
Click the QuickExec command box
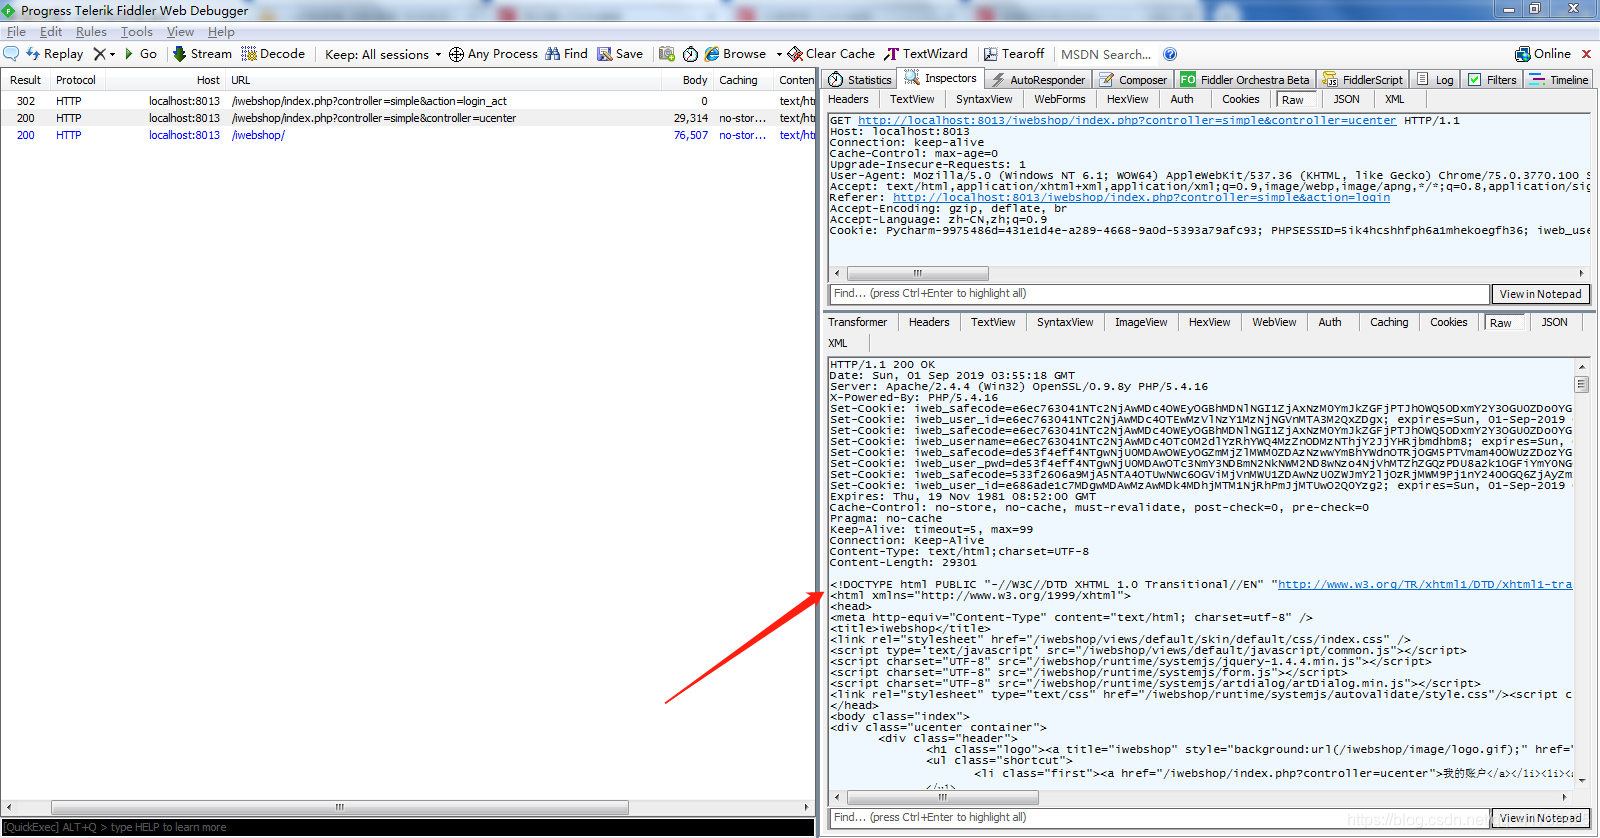click(x=408, y=827)
